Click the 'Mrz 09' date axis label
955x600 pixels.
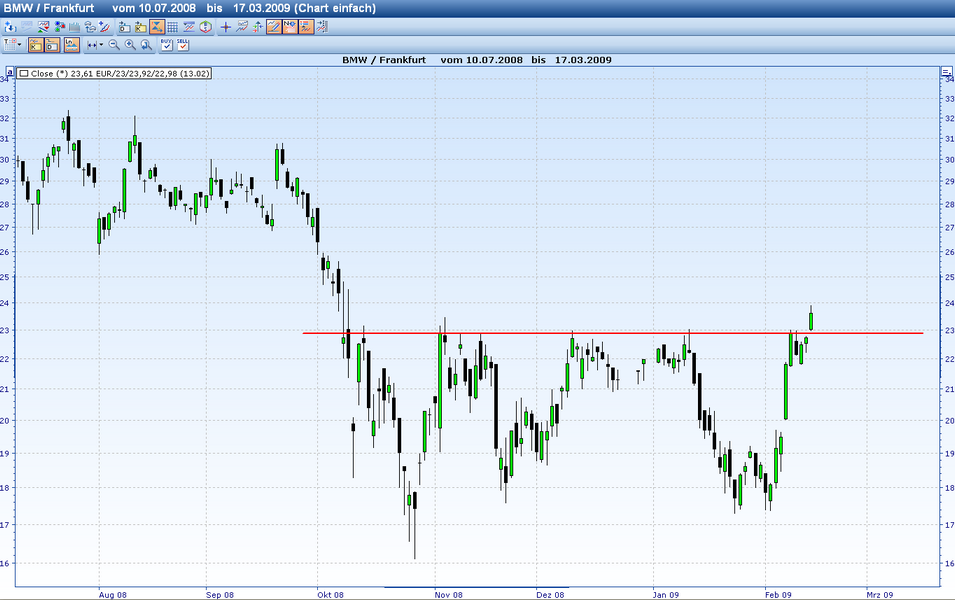879,595
